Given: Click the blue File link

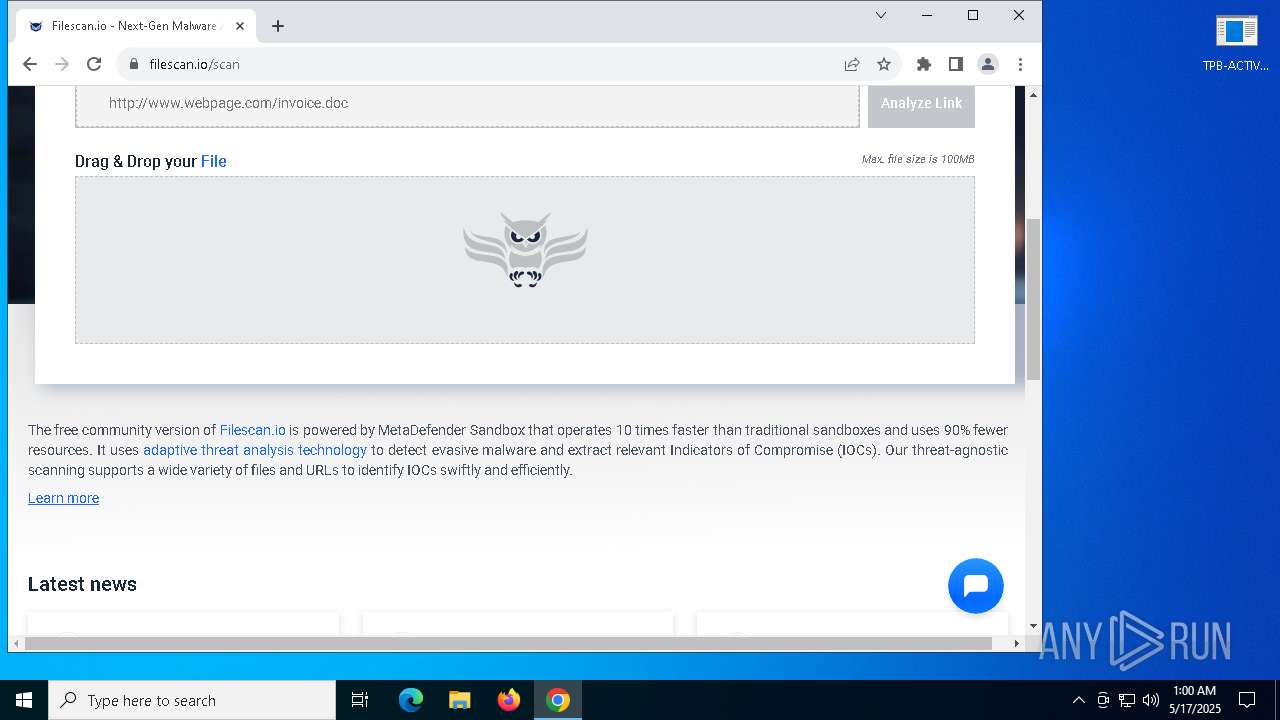Looking at the screenshot, I should tap(214, 161).
